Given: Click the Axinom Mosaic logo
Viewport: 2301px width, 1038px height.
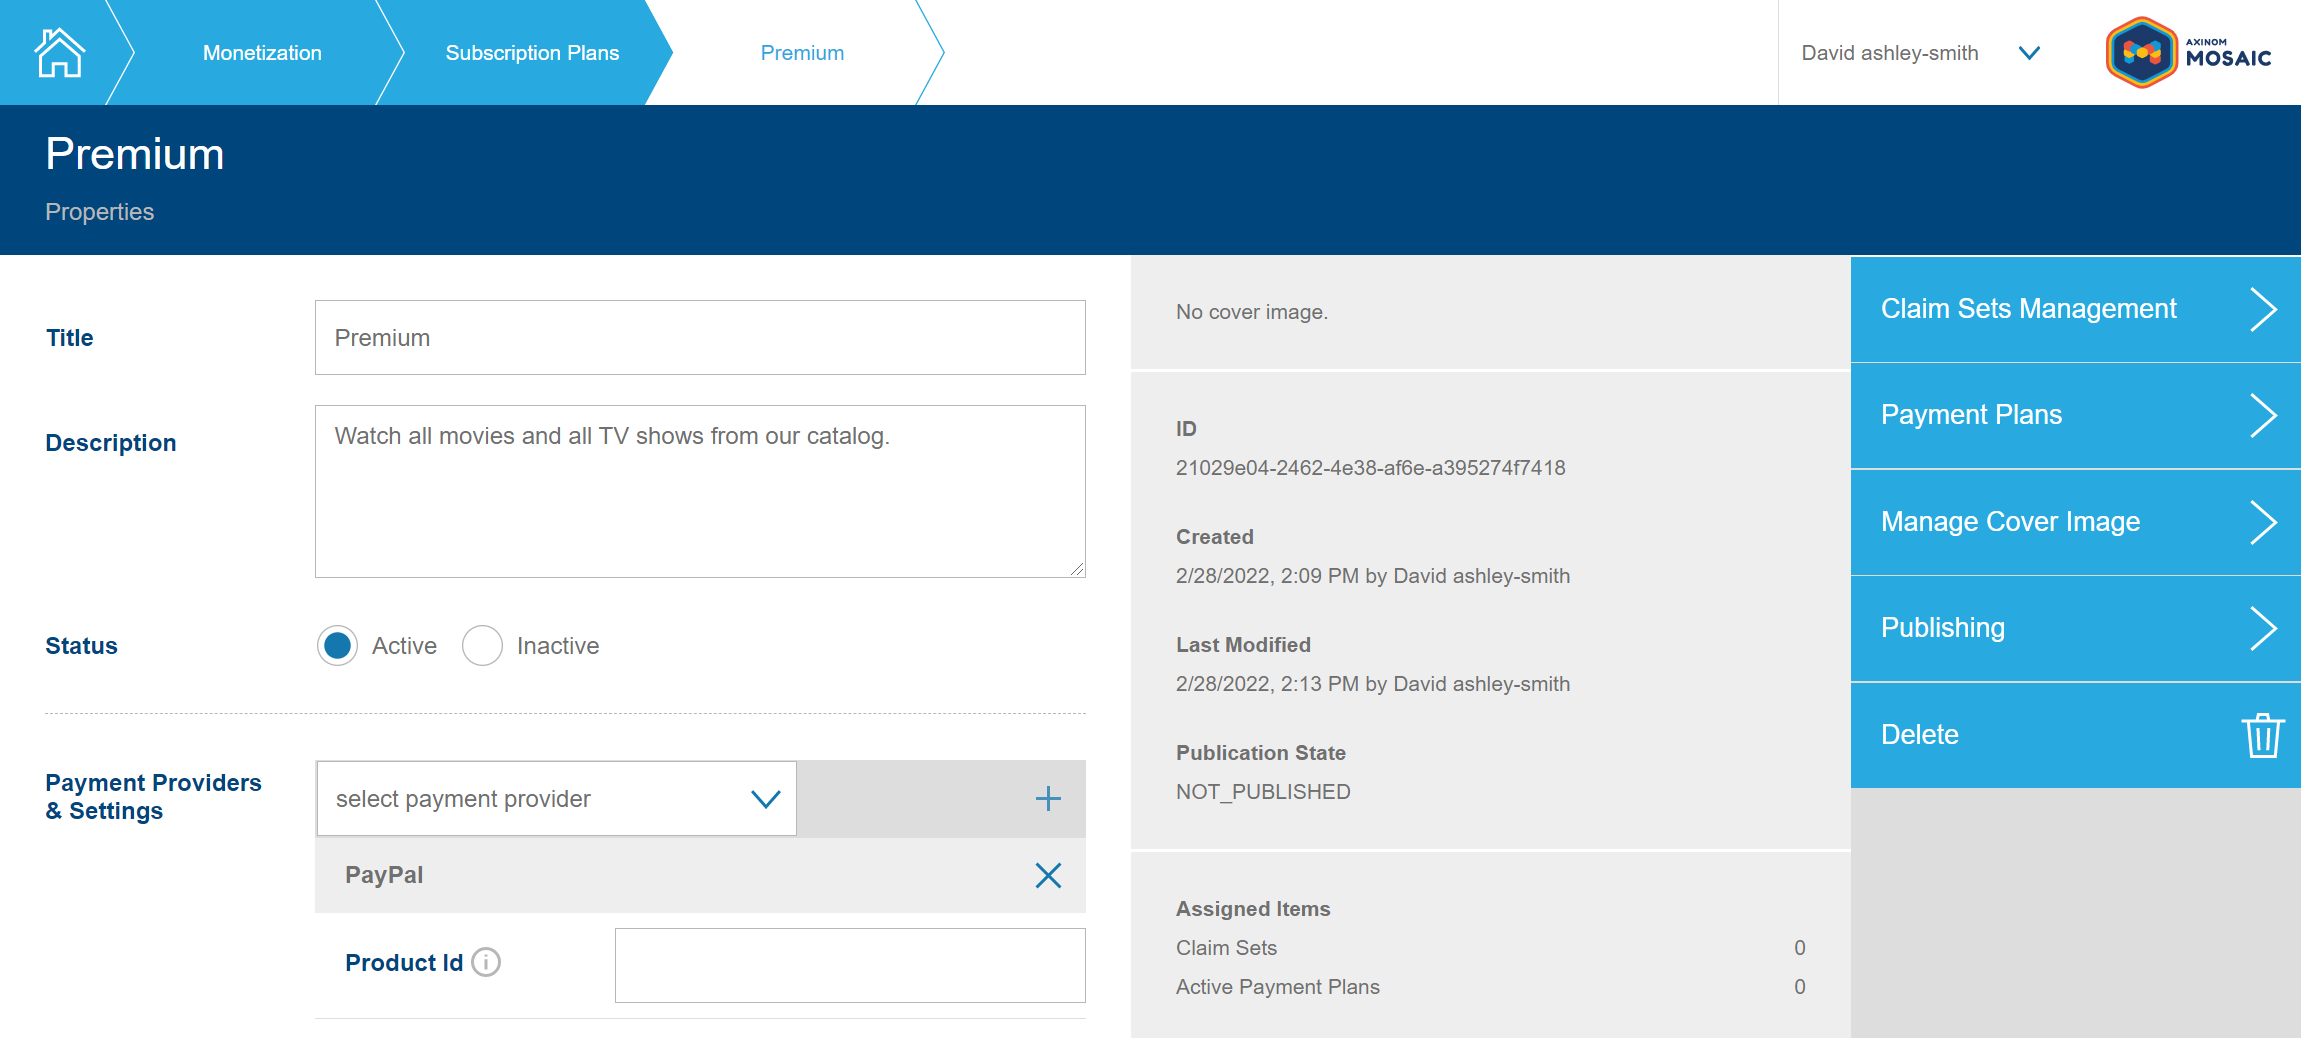Looking at the screenshot, I should 2188,52.
